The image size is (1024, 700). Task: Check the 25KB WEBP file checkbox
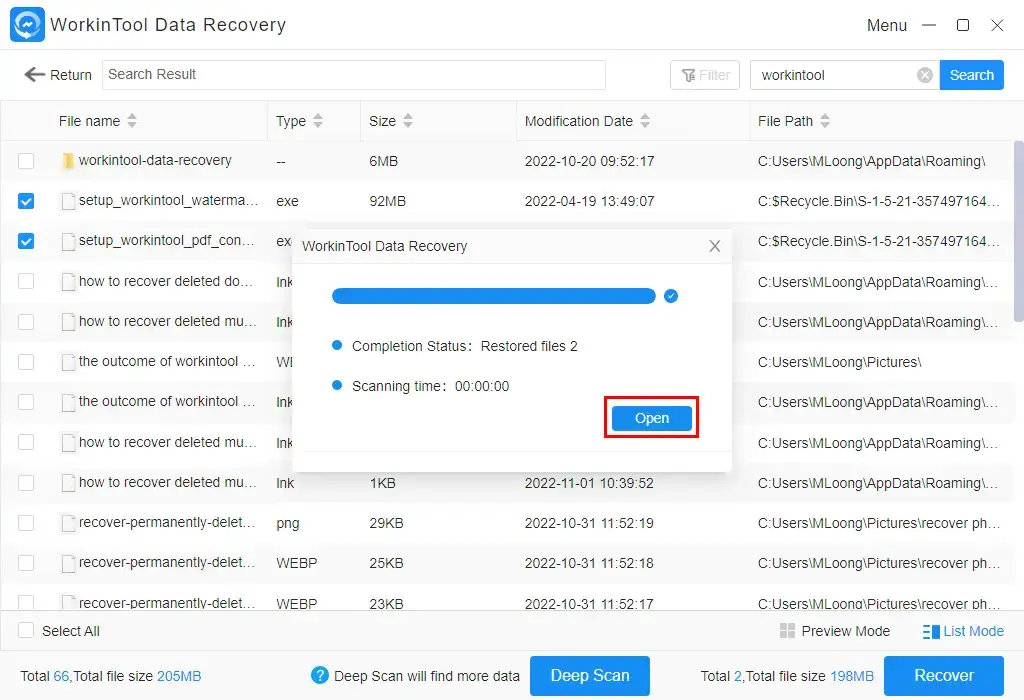click(26, 563)
